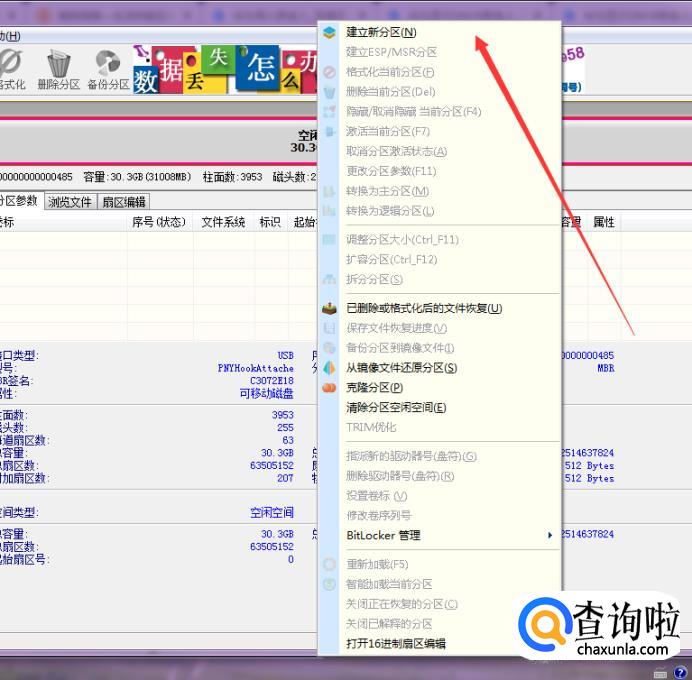Screen dimensions: 692x680
Task: Switch to 浏览文件 tab
Action: click(70, 202)
